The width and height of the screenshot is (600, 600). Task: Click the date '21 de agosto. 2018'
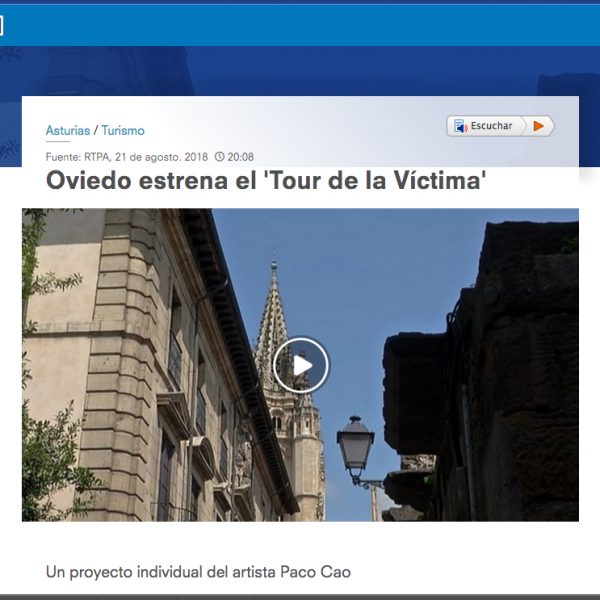pos(161,157)
